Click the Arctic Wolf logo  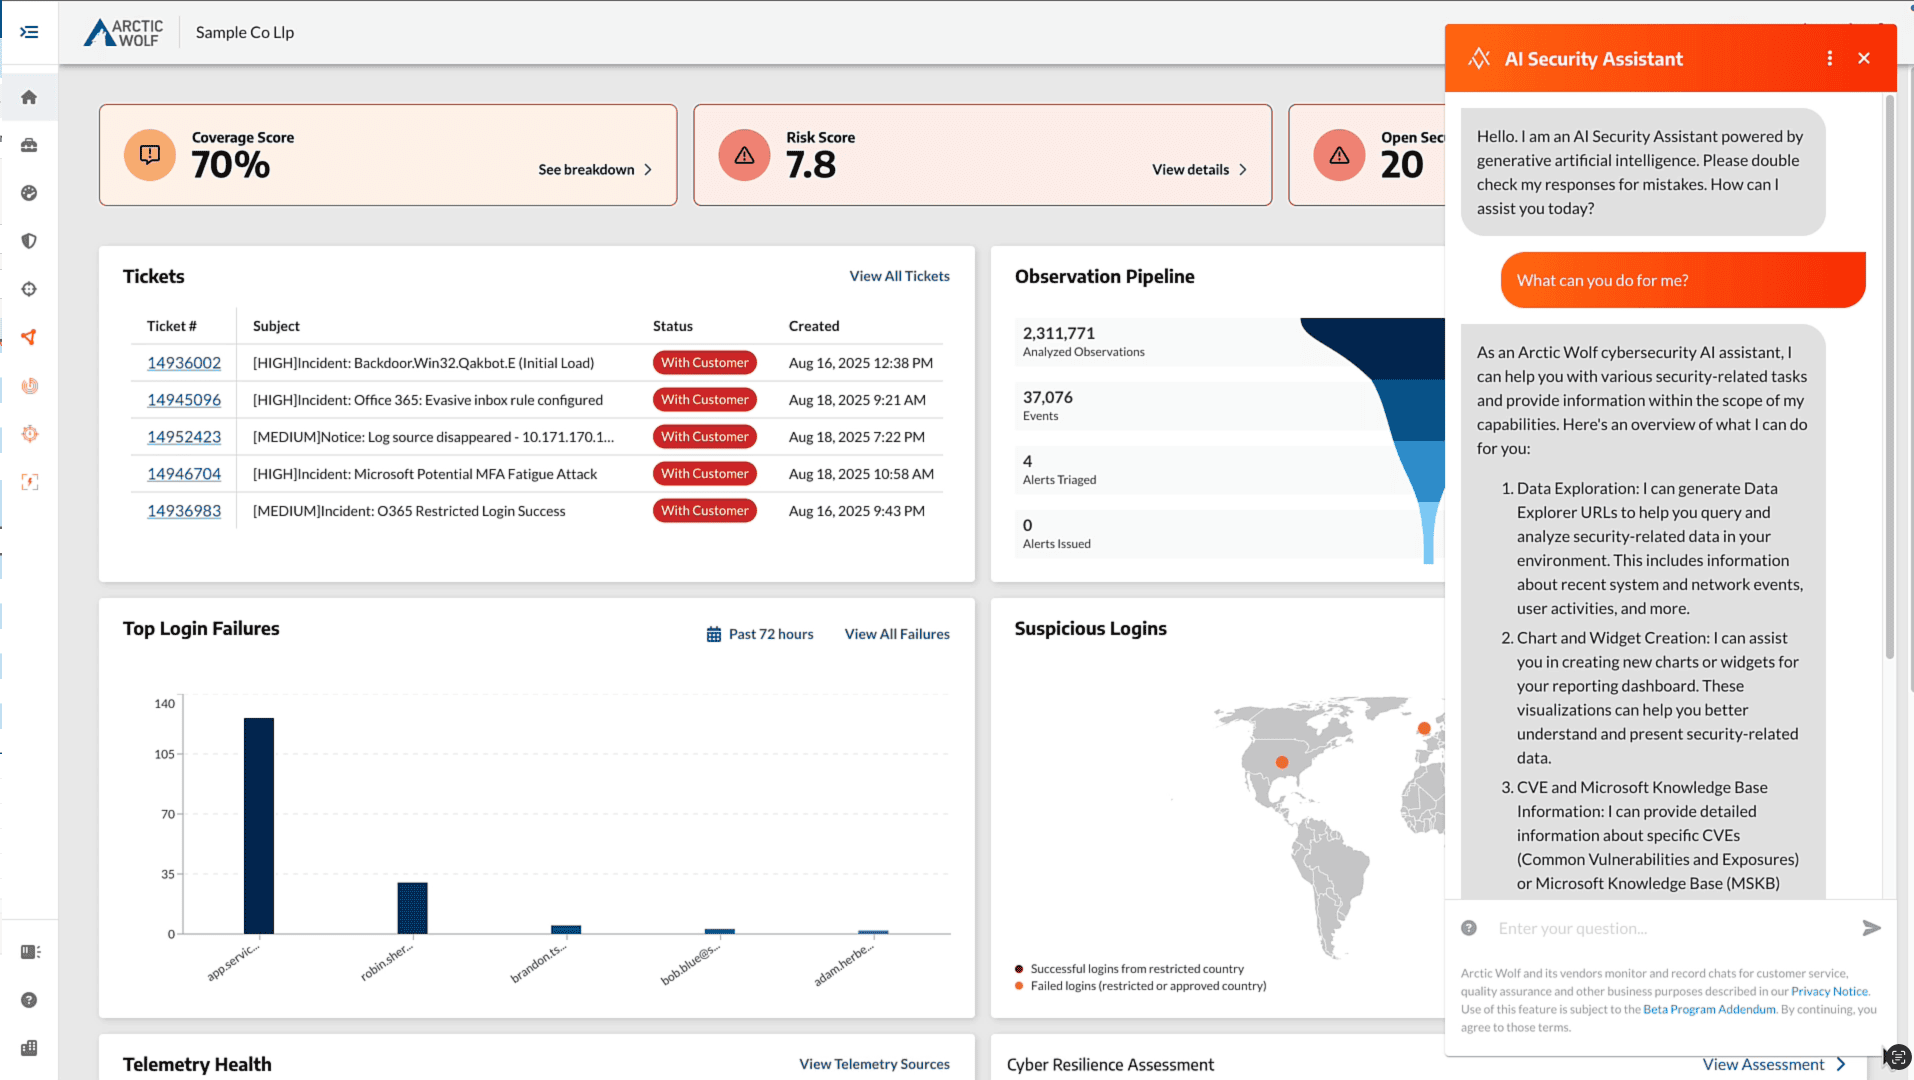123,32
